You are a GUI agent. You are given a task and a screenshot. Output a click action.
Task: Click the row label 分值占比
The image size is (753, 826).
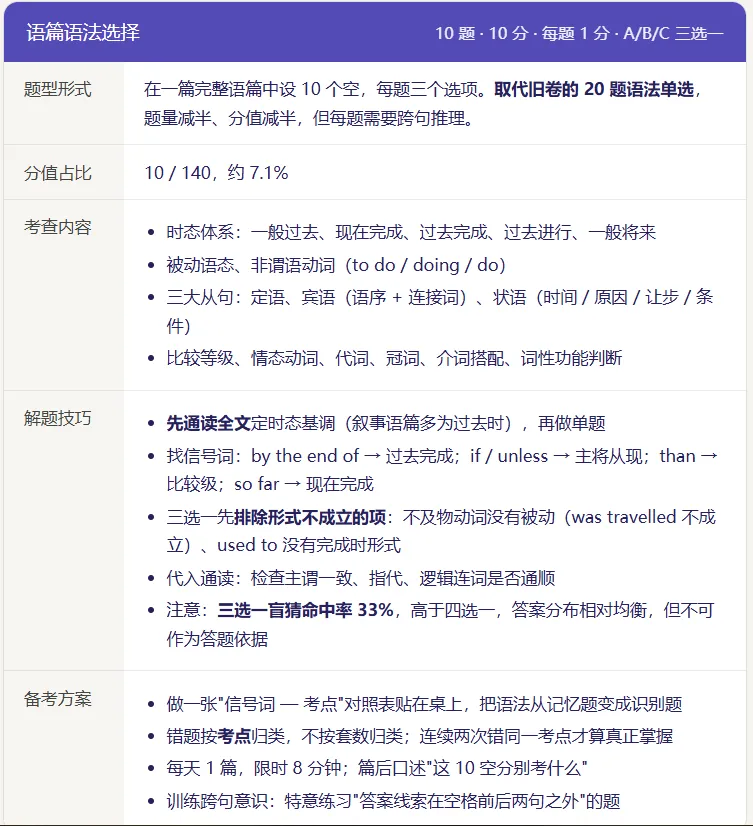pyautogui.click(x=57, y=173)
